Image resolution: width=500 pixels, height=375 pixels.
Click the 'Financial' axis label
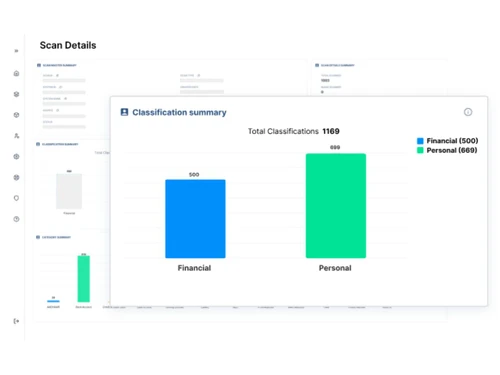pyautogui.click(x=194, y=268)
